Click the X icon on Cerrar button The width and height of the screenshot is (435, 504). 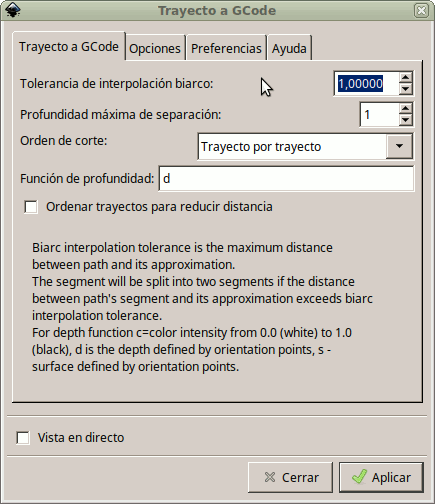click(270, 477)
